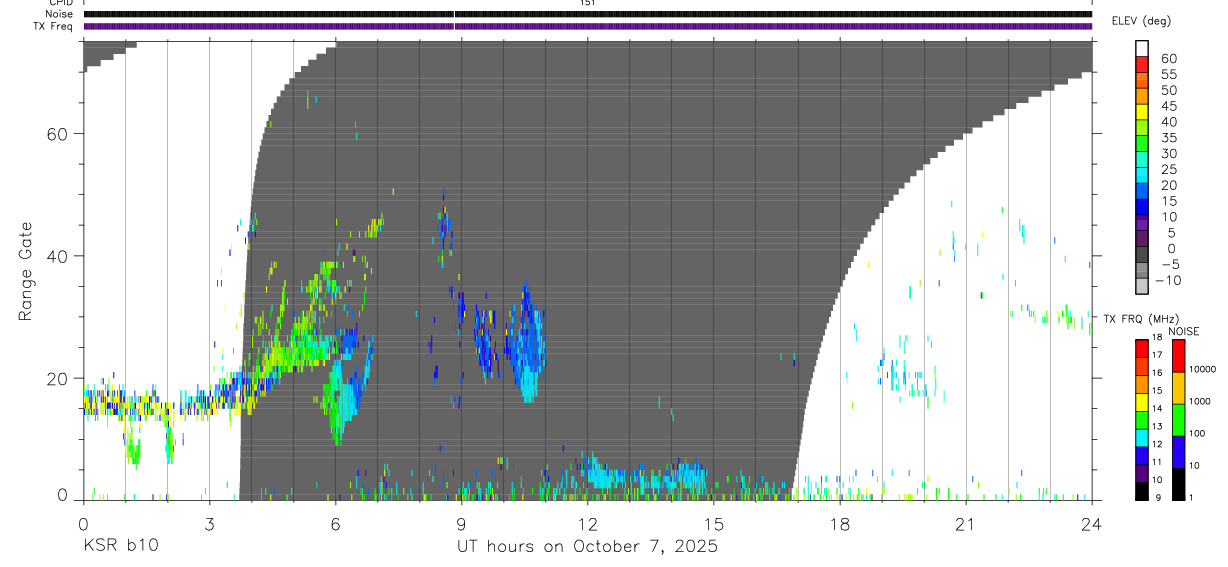The width and height of the screenshot is (1228, 567).
Task: Click the '100' value on the NOISE scale
Action: click(x=1197, y=434)
